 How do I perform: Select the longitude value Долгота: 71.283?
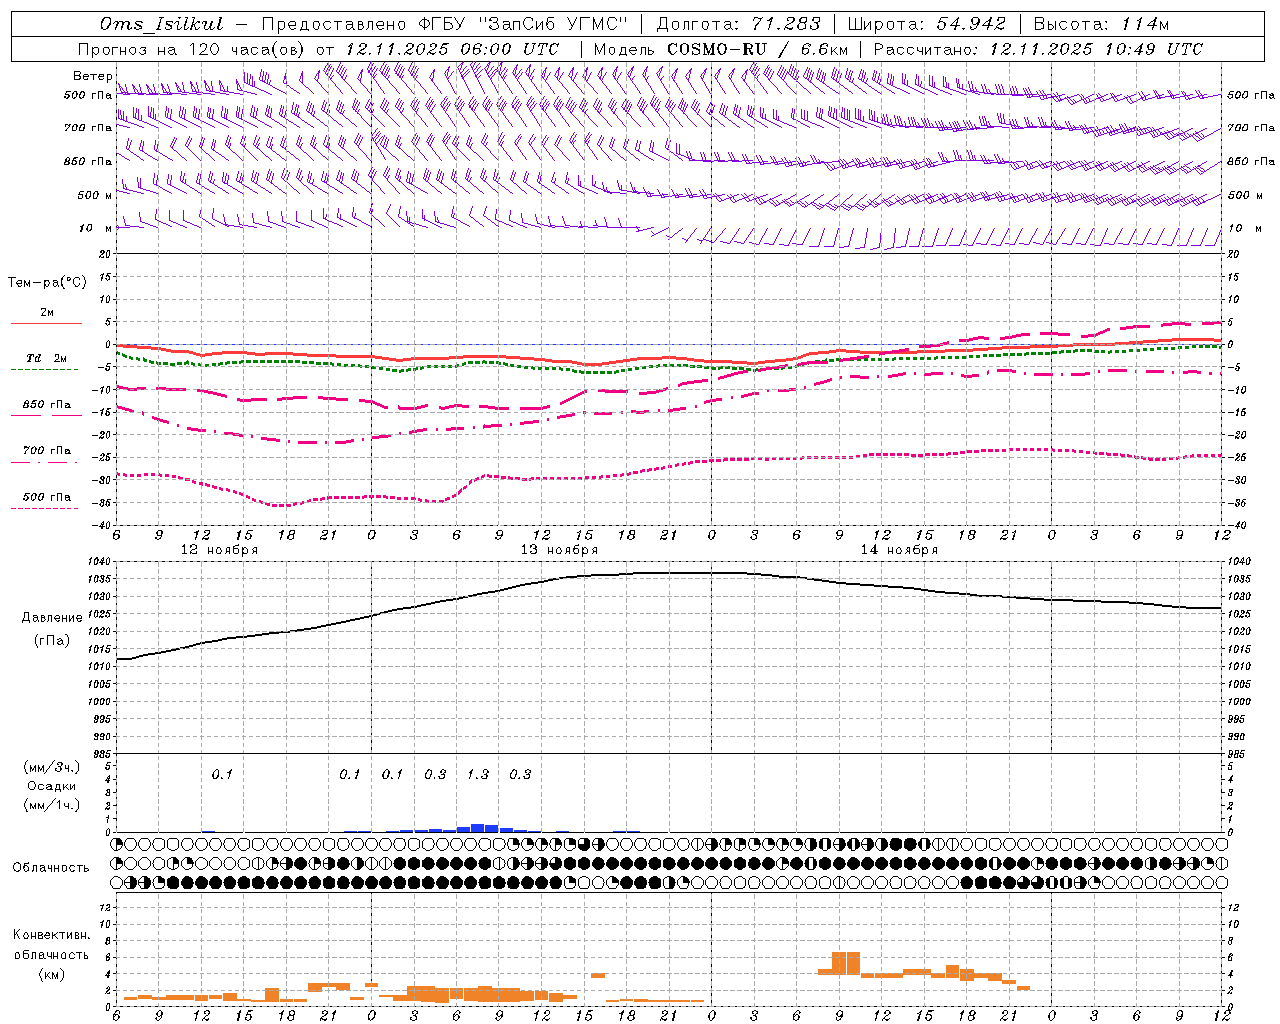[x=738, y=24]
